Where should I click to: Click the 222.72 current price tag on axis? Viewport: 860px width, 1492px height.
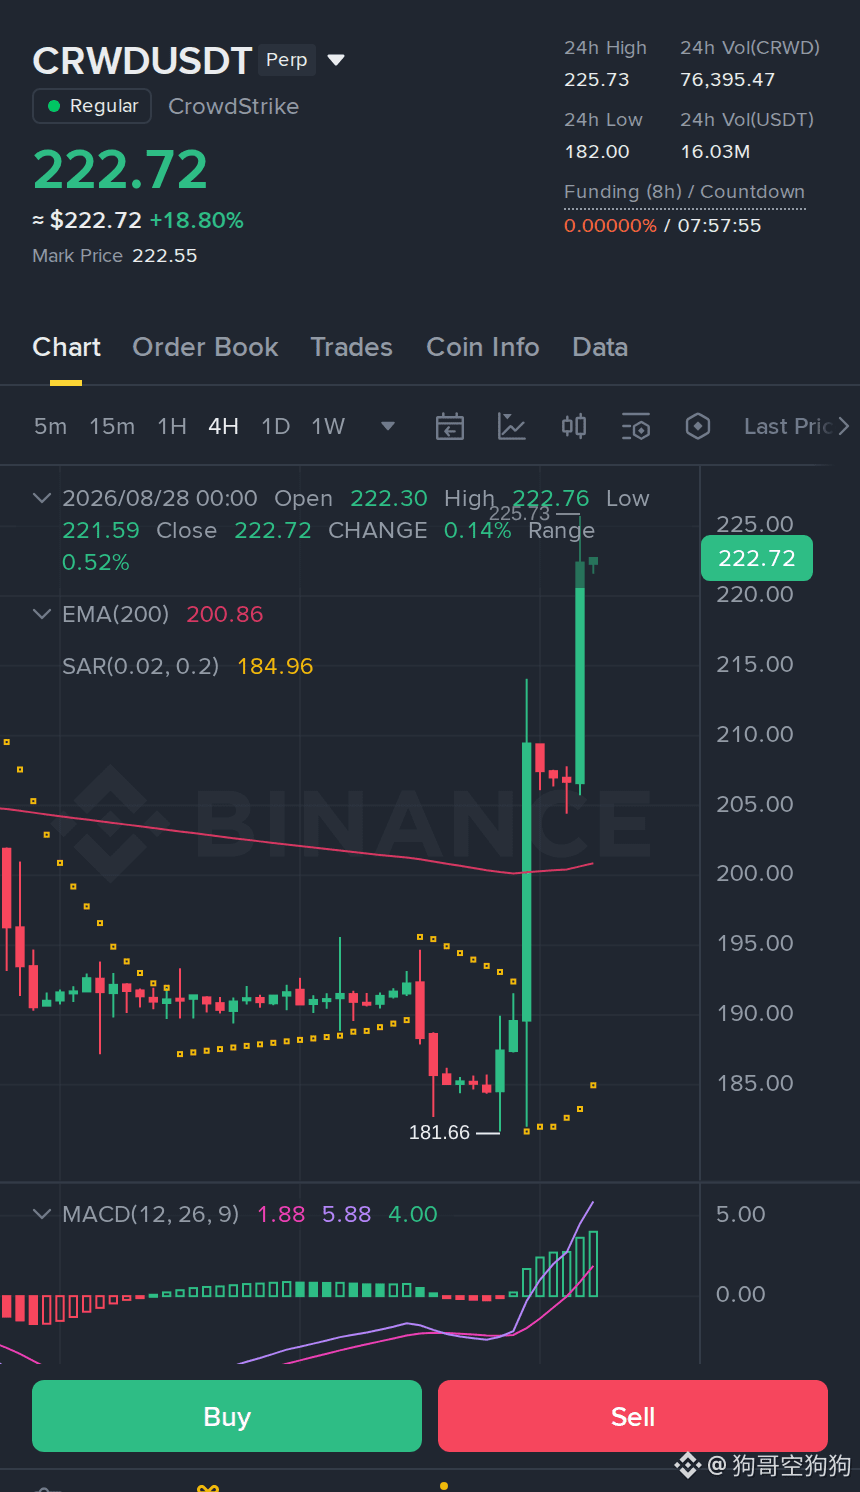tap(757, 558)
